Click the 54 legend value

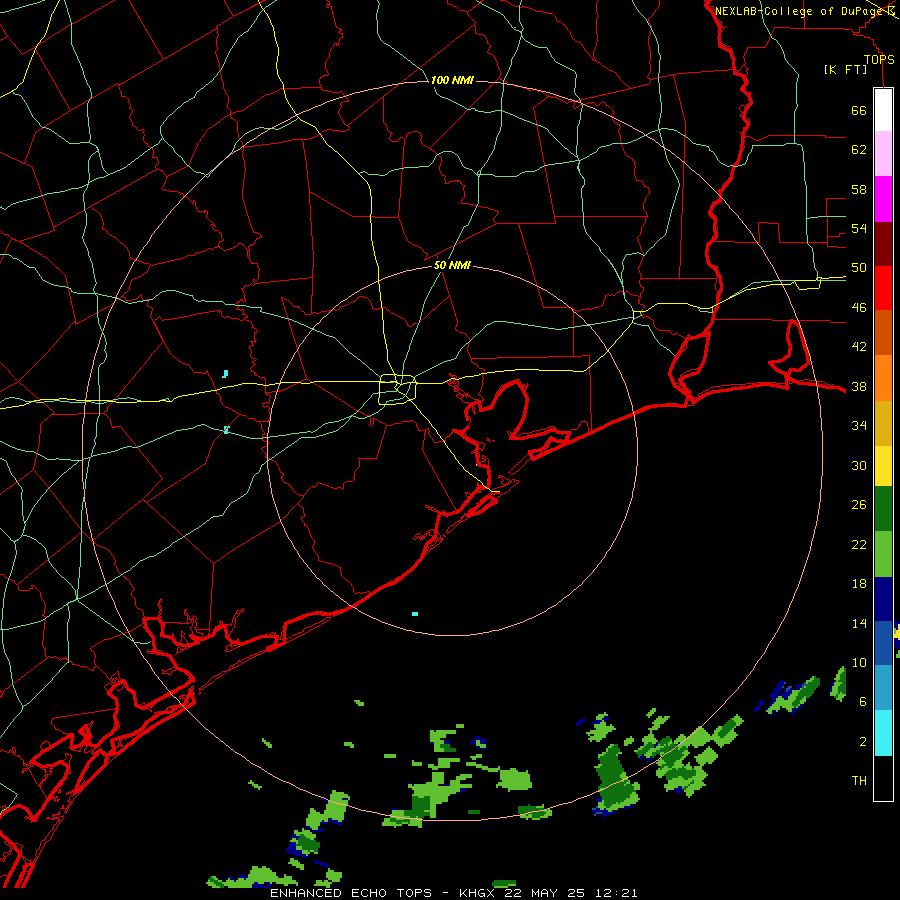pyautogui.click(x=859, y=228)
